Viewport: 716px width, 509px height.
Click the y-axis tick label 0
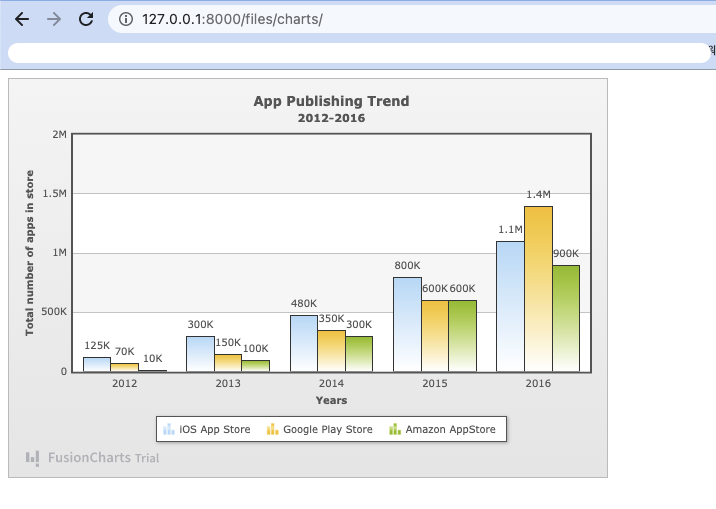(x=64, y=372)
